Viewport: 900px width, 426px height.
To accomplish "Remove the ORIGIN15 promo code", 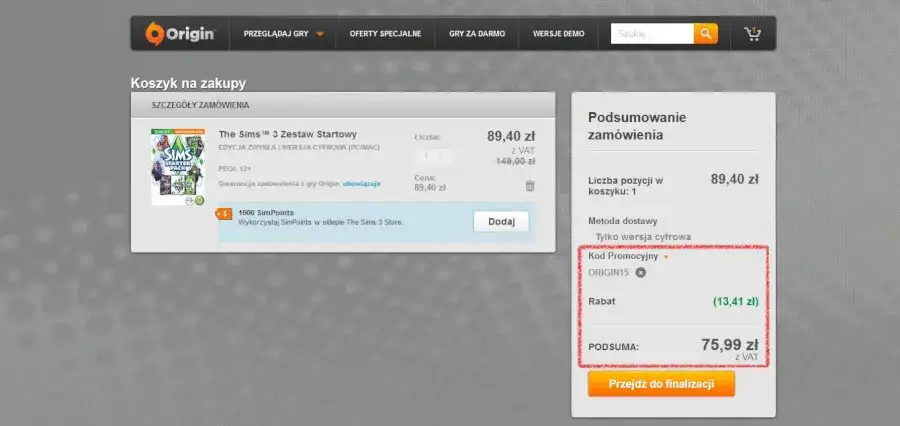I will [641, 273].
